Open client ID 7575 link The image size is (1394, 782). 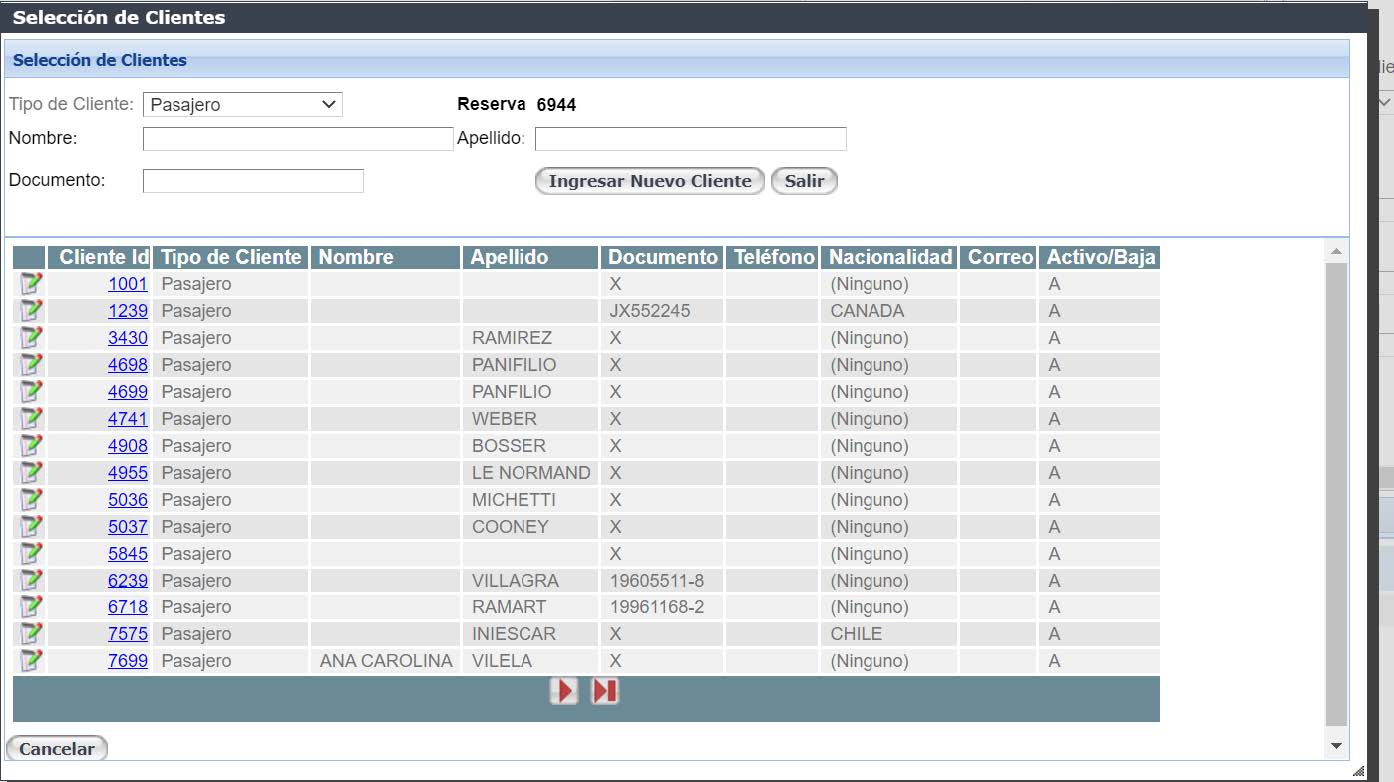[128, 634]
